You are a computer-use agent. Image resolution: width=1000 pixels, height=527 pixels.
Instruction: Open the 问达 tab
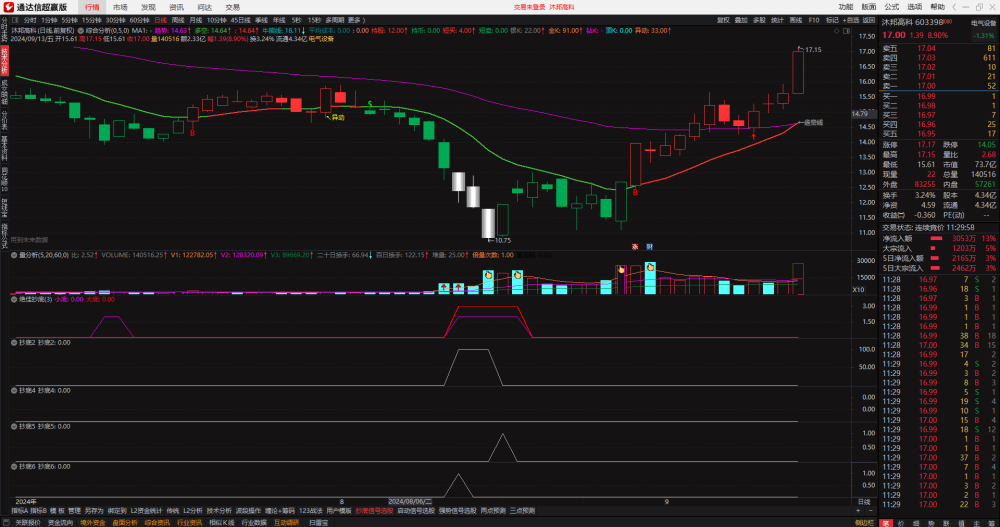(x=205, y=7)
